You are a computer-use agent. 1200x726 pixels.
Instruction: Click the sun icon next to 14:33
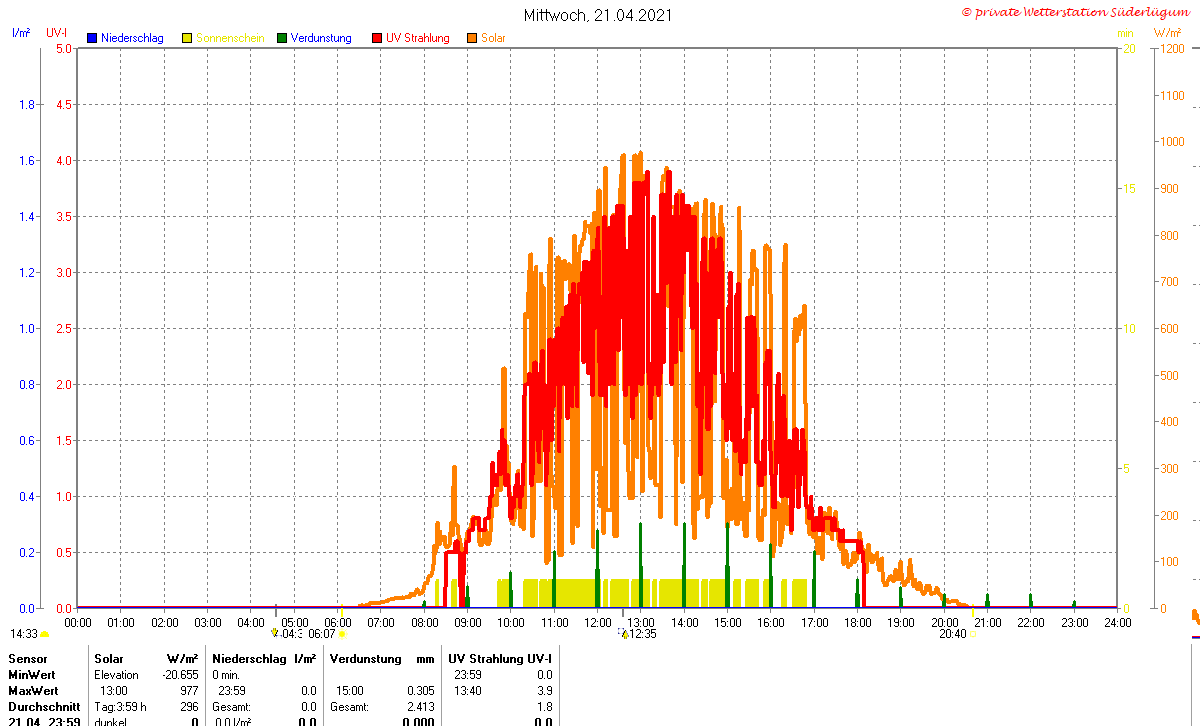(x=44, y=634)
